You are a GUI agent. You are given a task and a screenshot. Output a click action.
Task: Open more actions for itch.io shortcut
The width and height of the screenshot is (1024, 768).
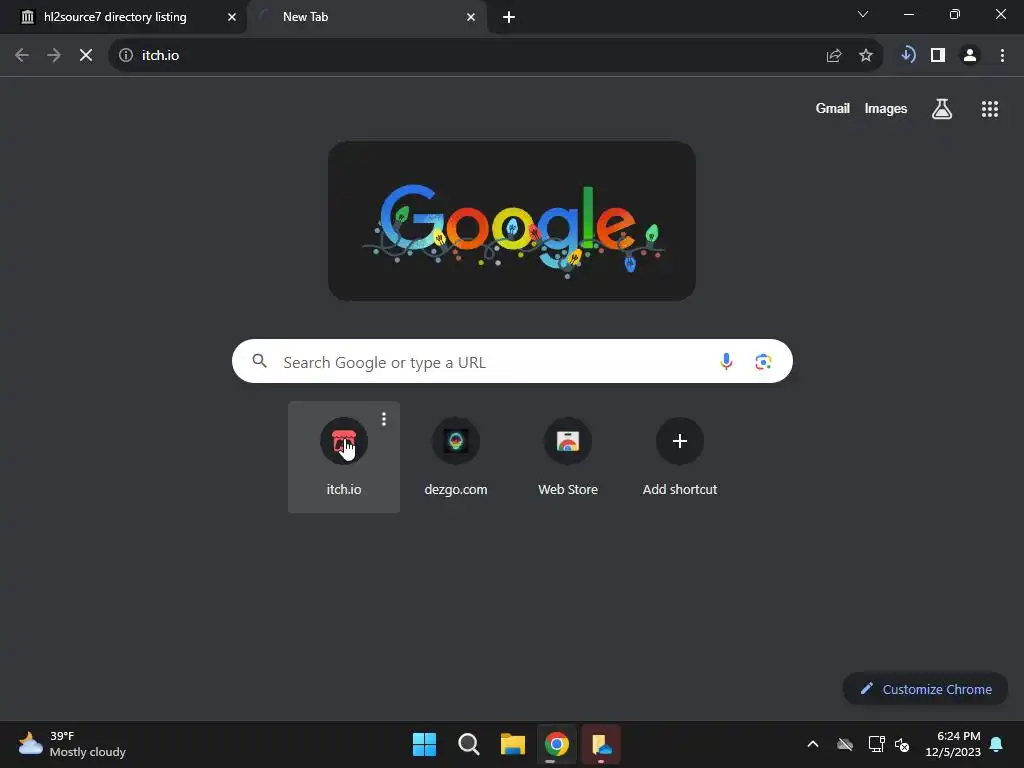384,419
